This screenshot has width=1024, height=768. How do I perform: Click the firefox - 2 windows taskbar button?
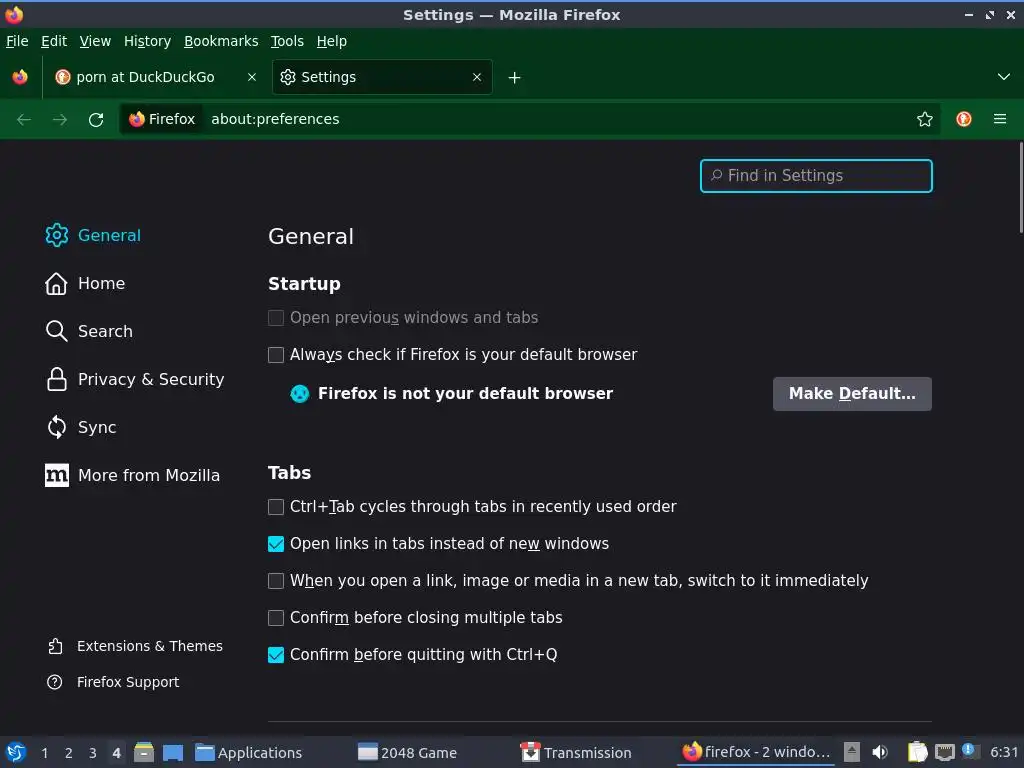click(x=756, y=752)
